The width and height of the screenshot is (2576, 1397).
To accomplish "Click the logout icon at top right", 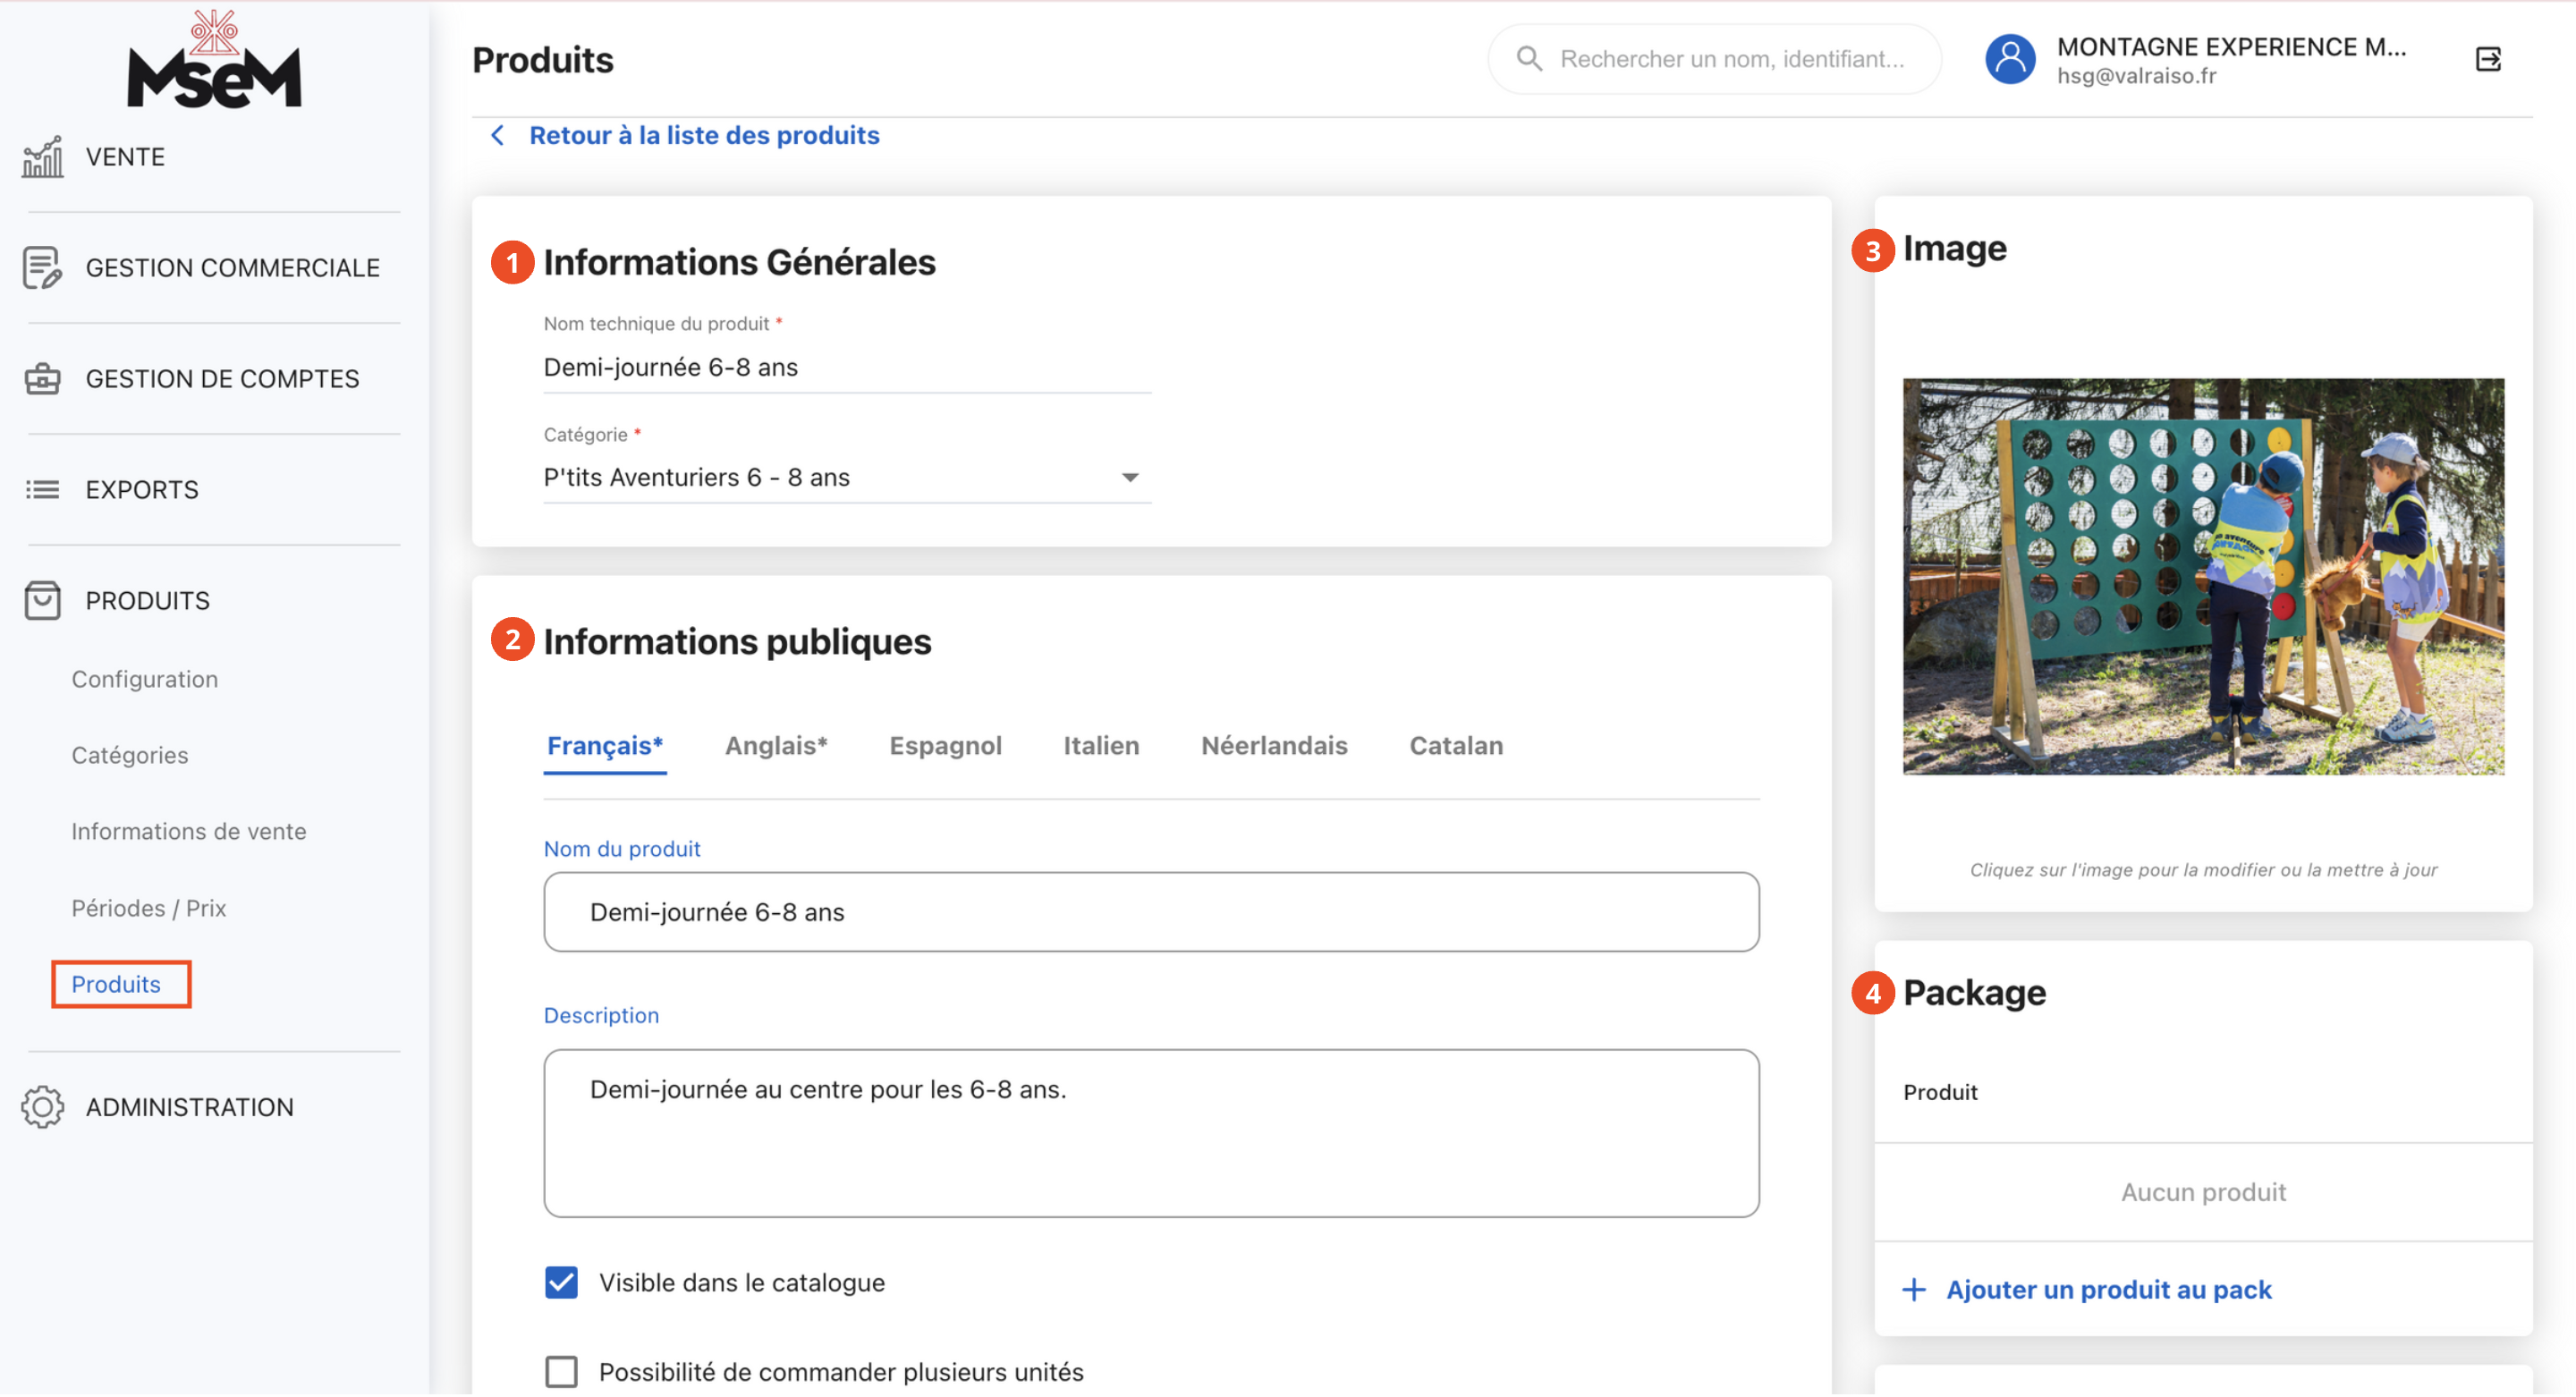I will (x=2488, y=60).
